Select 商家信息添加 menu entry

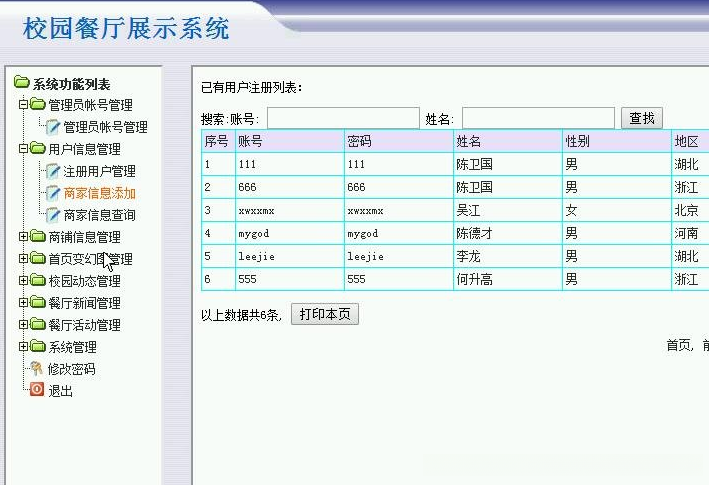pos(99,193)
